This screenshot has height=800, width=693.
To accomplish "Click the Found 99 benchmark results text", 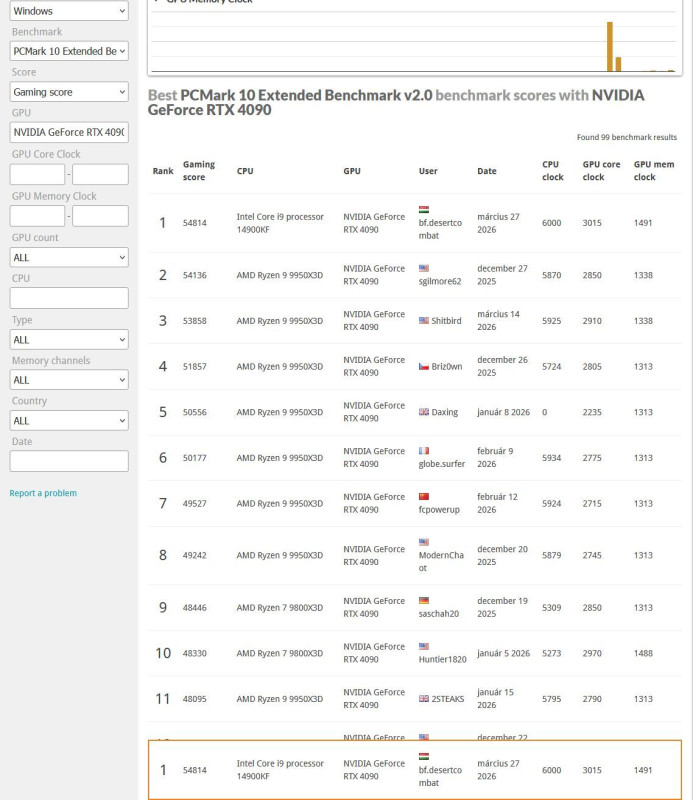I will click(x=627, y=137).
